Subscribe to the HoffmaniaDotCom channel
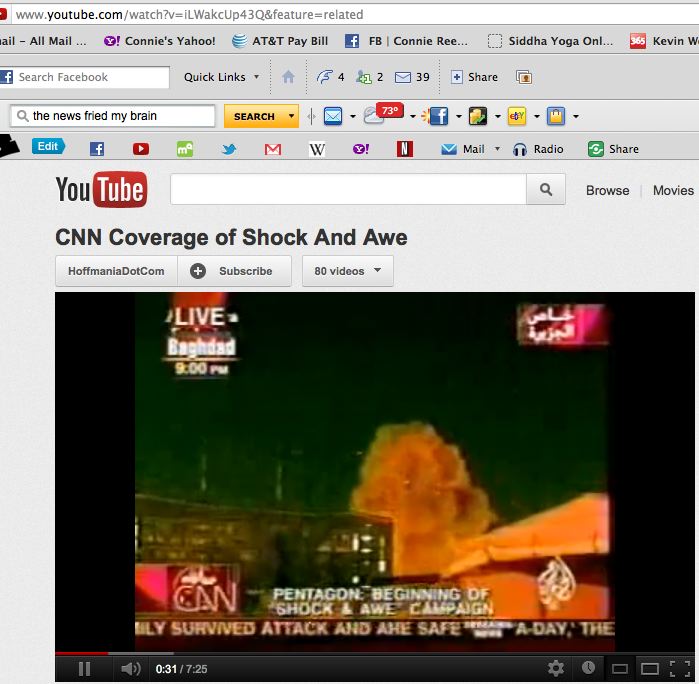Image resolution: width=699 pixels, height=684 pixels. pos(234,271)
